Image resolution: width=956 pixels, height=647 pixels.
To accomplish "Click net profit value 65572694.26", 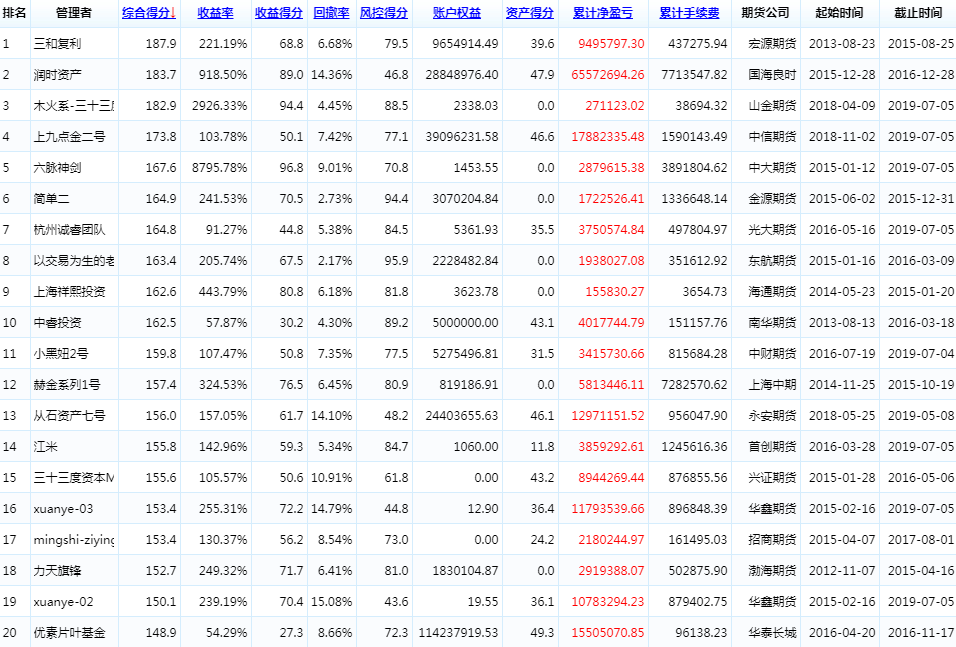I will pos(608,75).
